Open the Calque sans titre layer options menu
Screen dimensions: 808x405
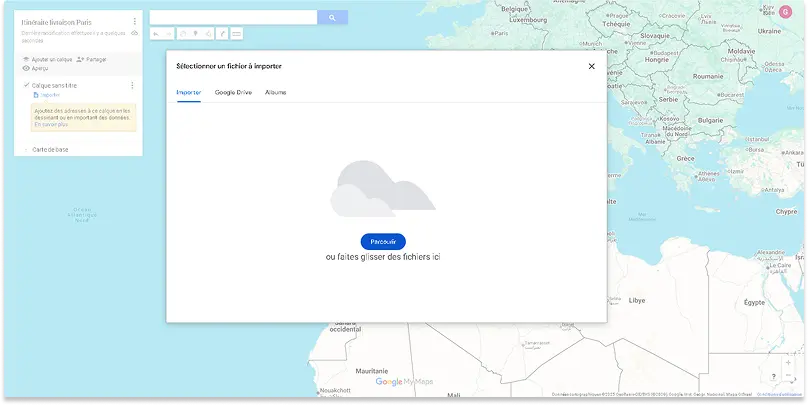pos(132,86)
